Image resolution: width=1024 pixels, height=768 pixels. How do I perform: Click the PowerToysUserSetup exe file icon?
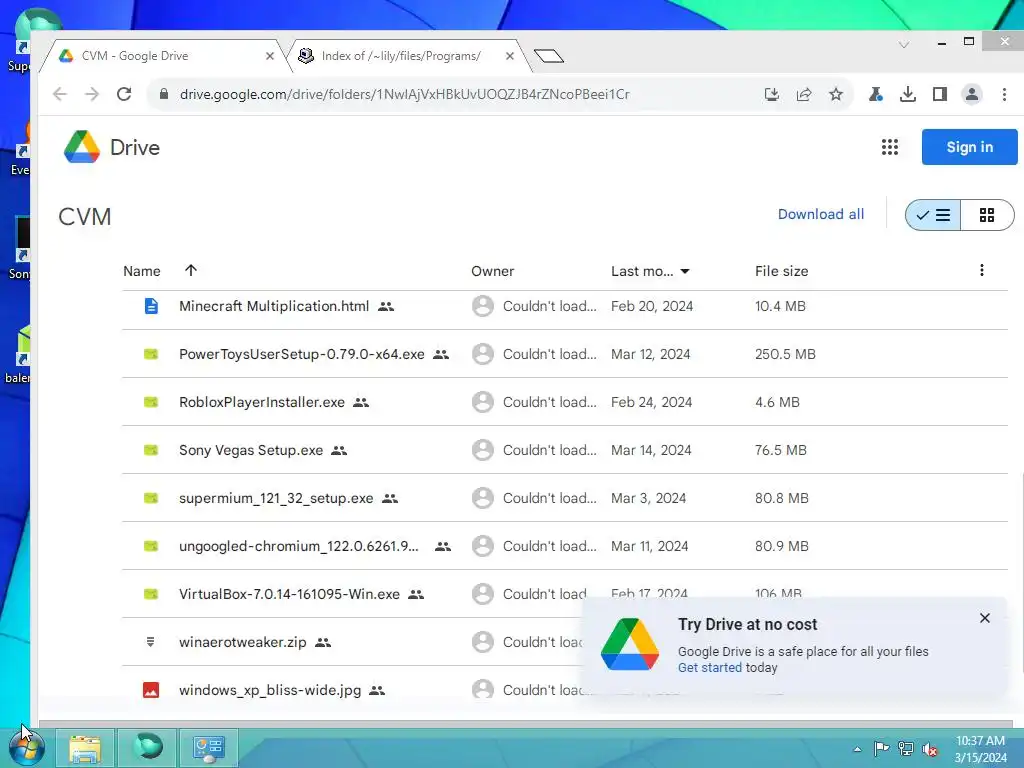[151, 354]
